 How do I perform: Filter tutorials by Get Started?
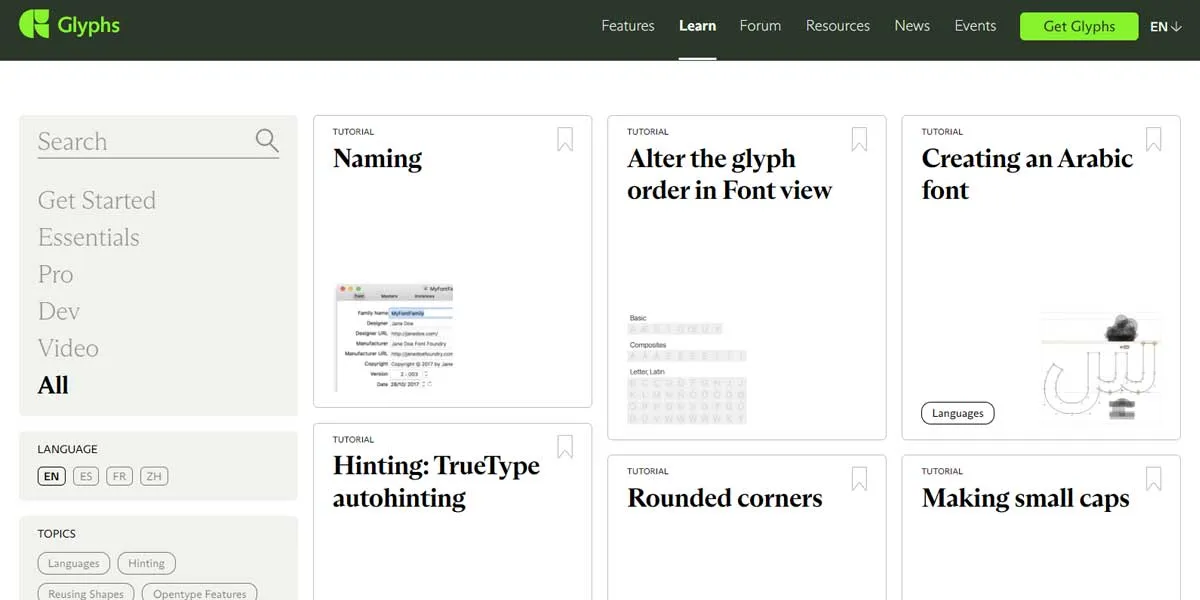point(97,200)
